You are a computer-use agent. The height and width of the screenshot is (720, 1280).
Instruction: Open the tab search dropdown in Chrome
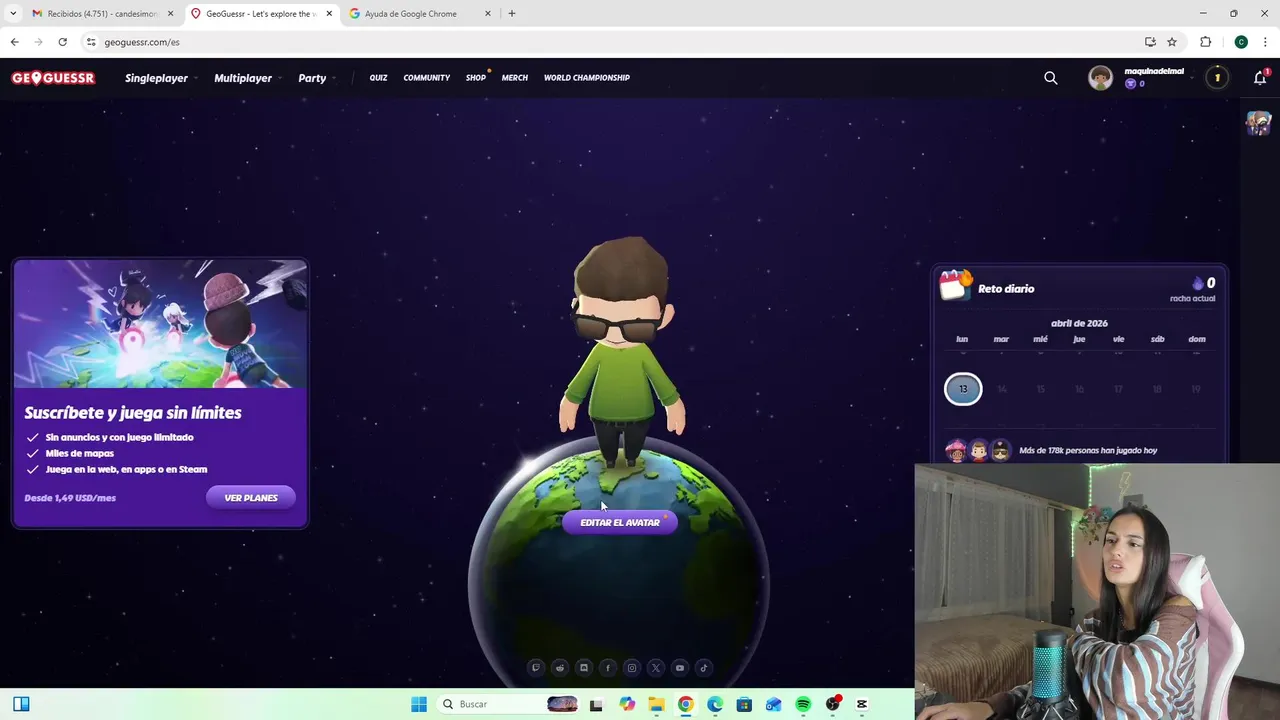[x=13, y=13]
